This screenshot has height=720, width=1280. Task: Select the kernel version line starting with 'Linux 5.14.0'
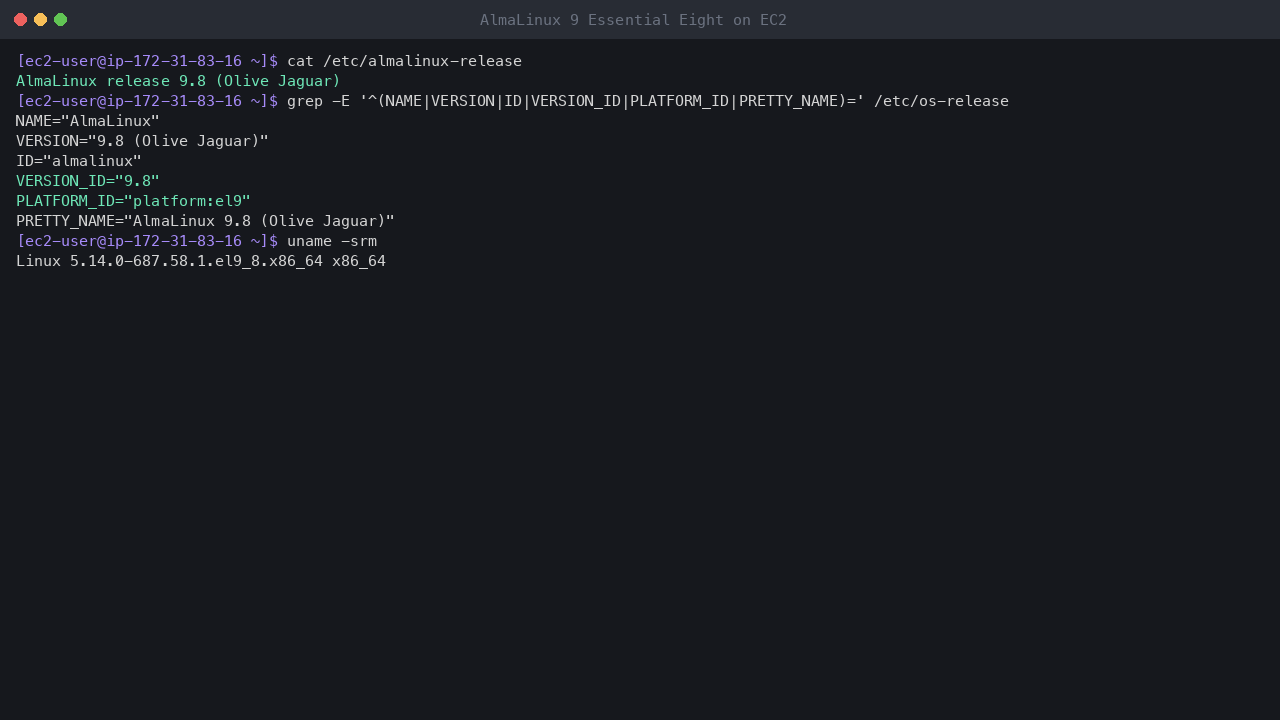click(201, 261)
